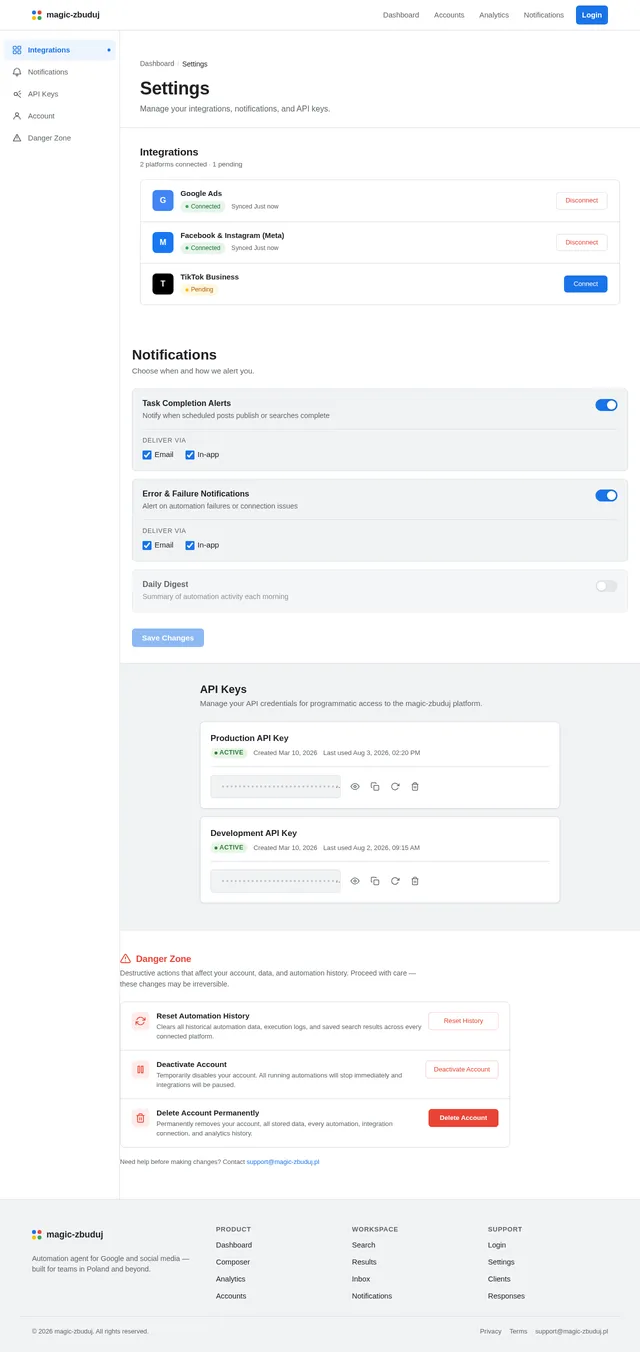Open Results link in footer Workspace

pyautogui.click(x=364, y=1262)
